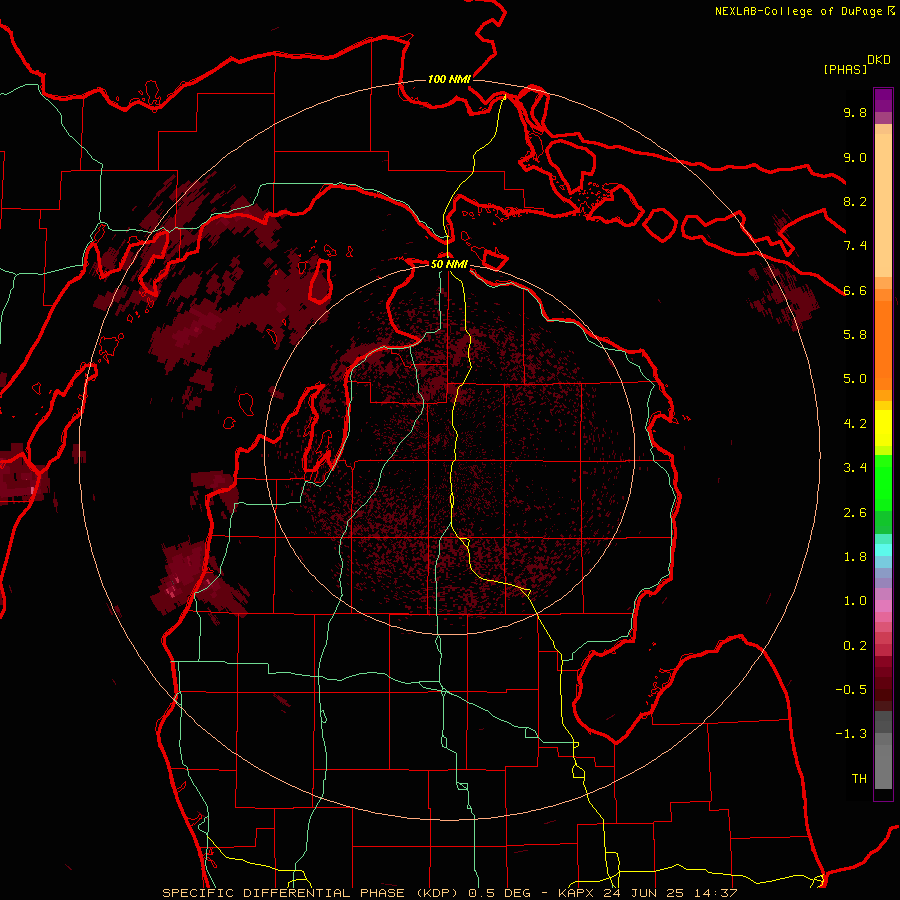Click the bright green band of the color scale
900x900 pixels.
[x=883, y=483]
